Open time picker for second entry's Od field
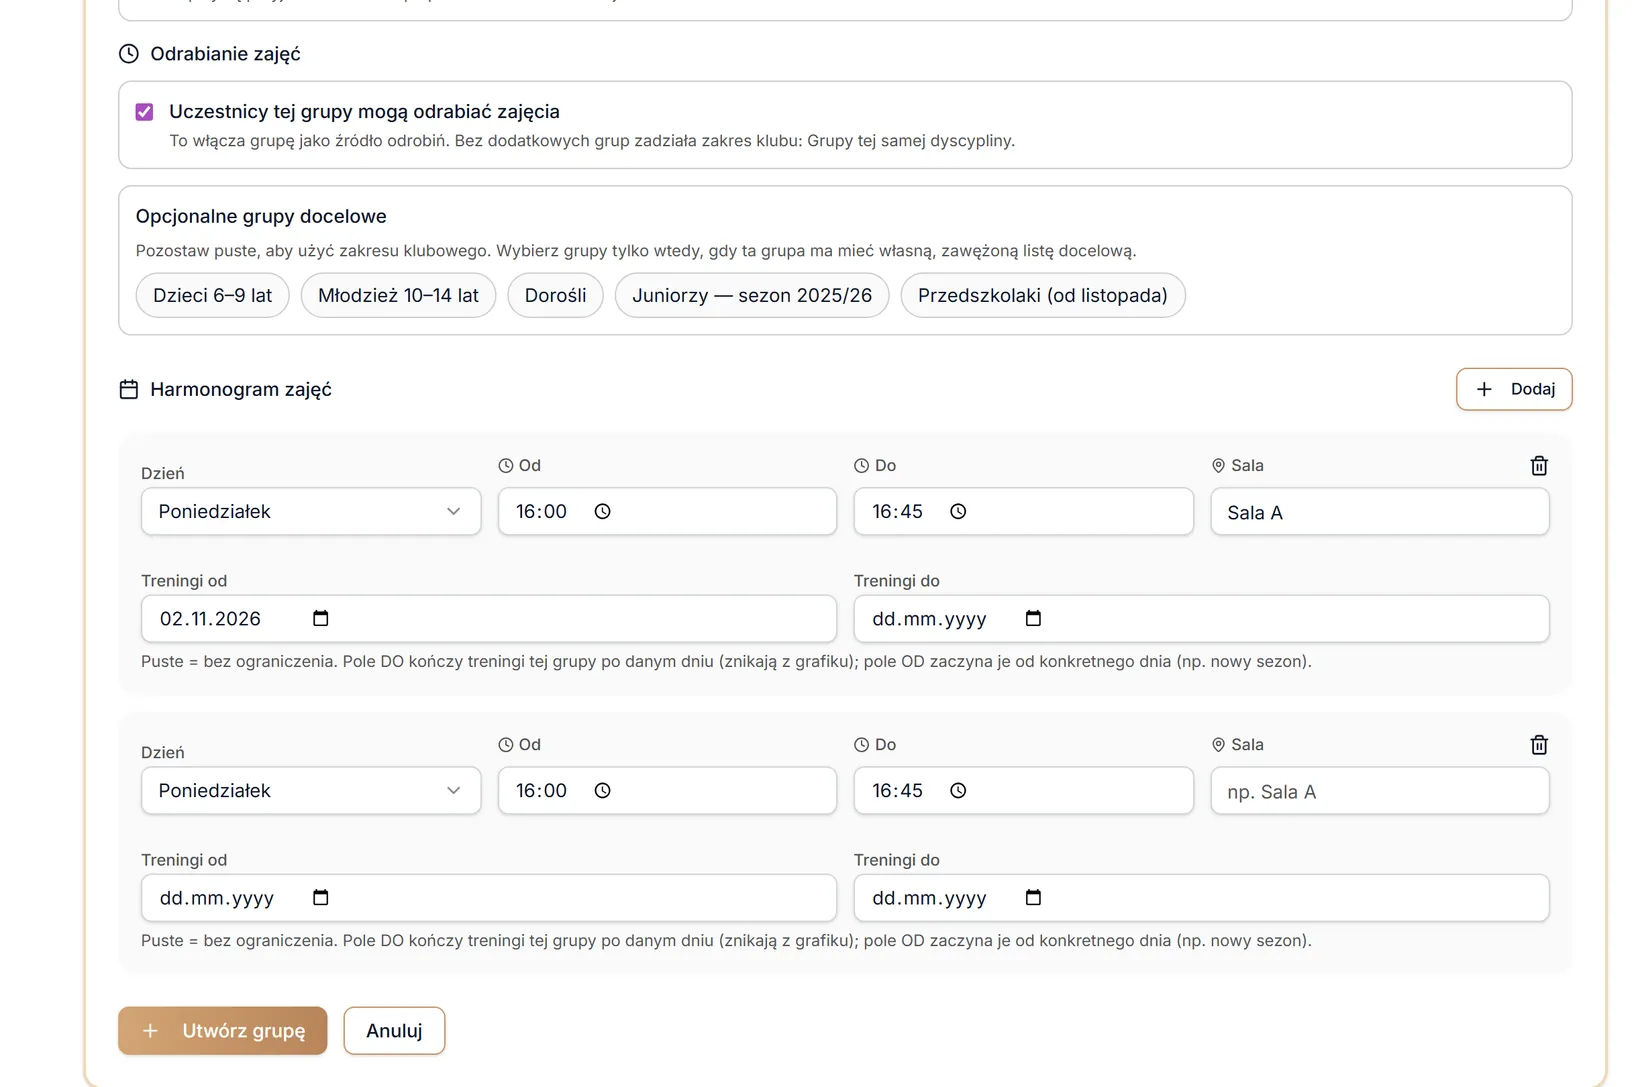 [x=602, y=791]
